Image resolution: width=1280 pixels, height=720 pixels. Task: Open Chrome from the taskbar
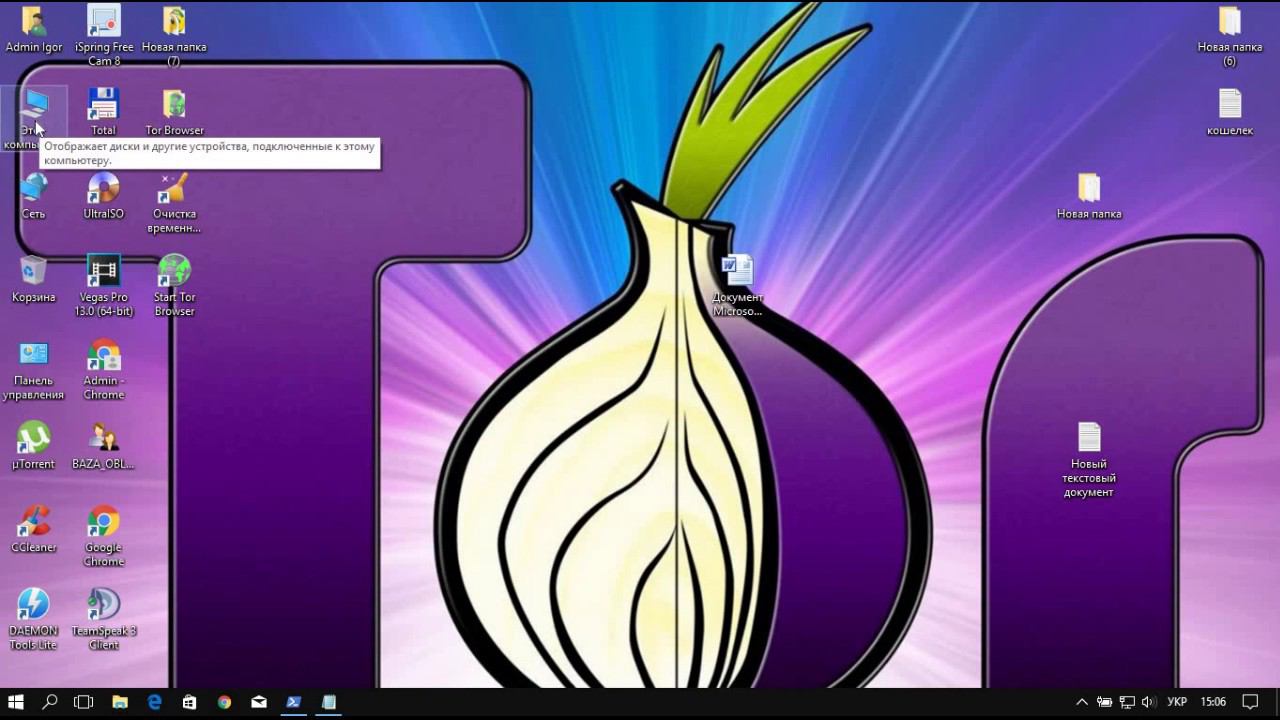pyautogui.click(x=224, y=702)
